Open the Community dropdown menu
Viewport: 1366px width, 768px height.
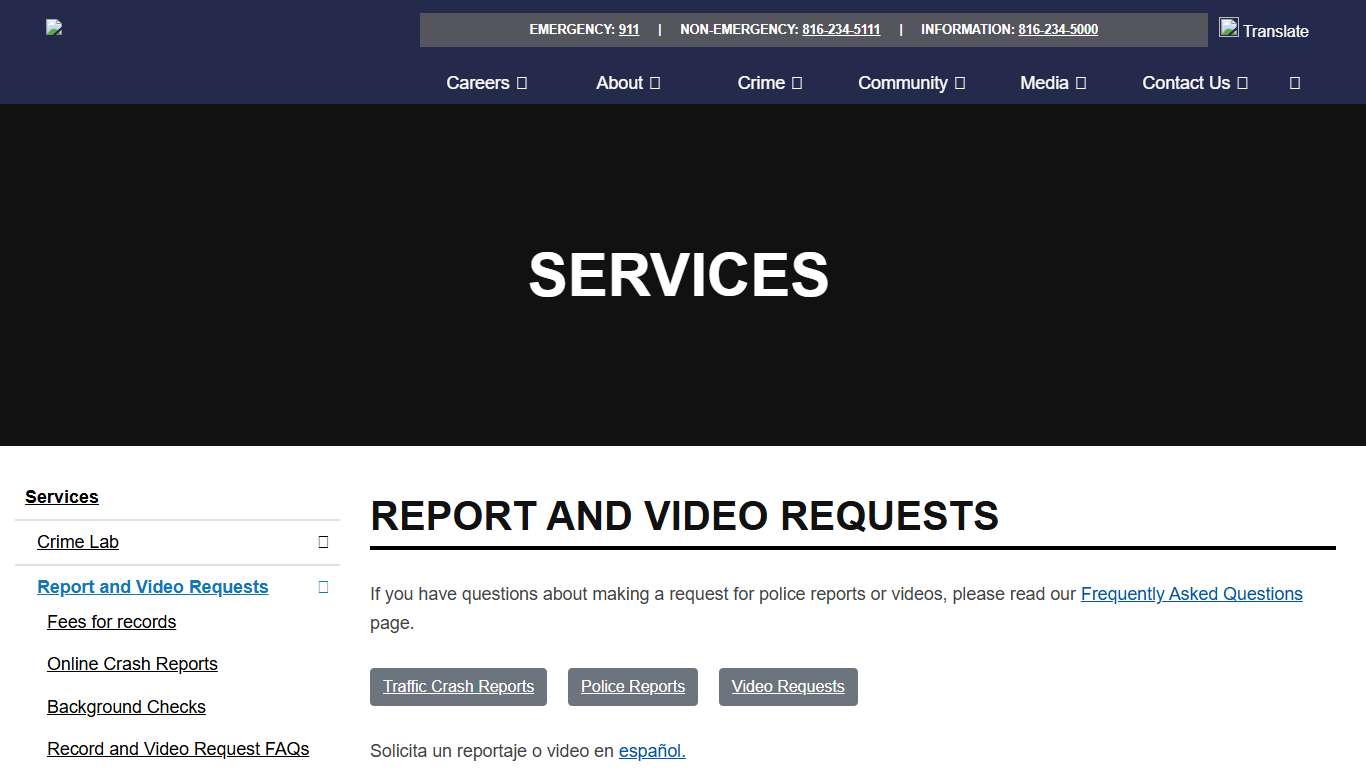coord(910,83)
